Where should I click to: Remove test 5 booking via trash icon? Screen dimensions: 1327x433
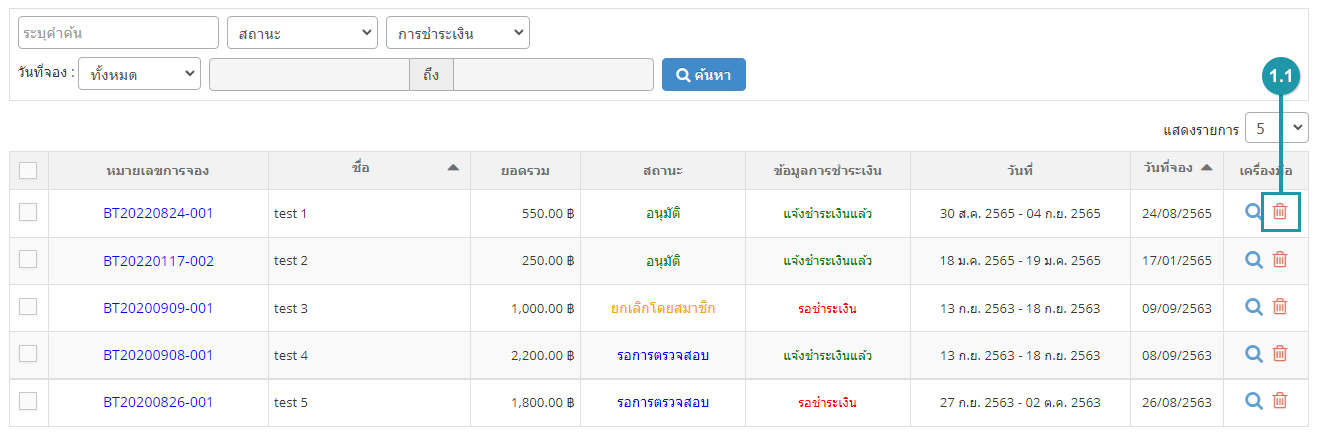point(1280,401)
